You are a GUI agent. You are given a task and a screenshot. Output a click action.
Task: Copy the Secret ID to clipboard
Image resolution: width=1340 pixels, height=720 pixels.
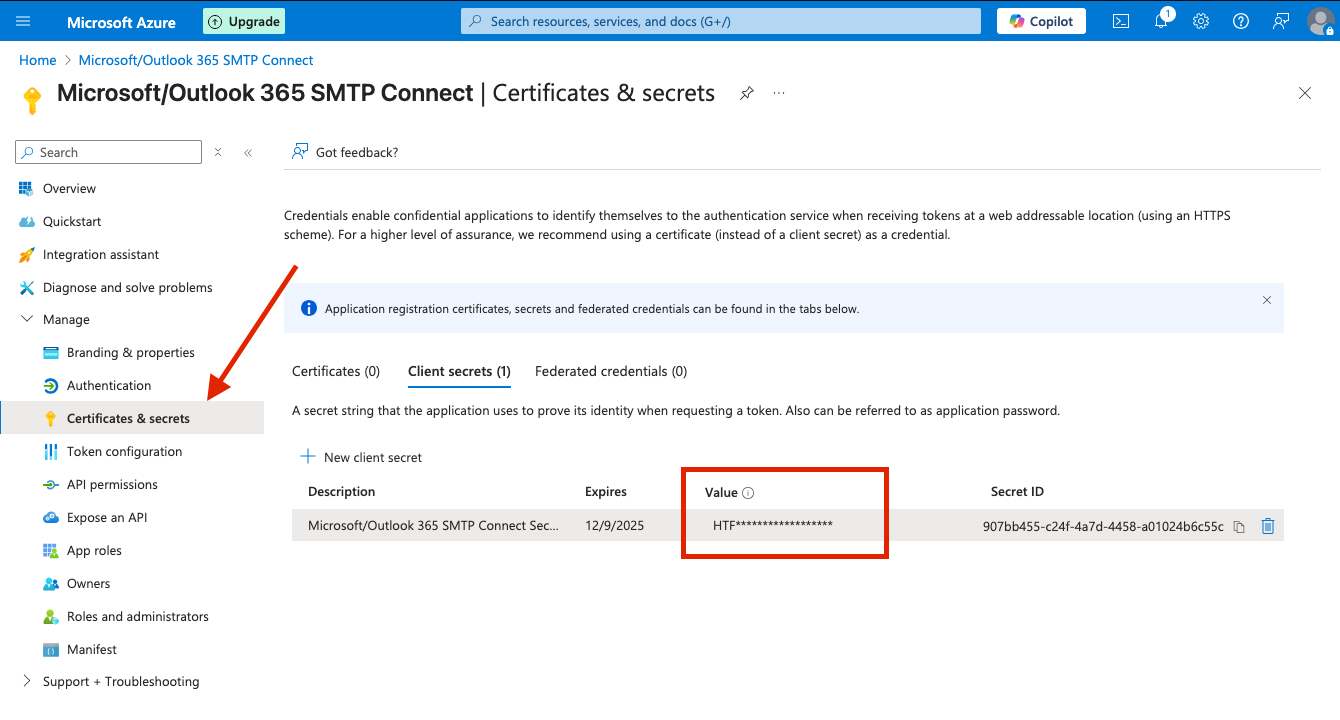tap(1239, 526)
